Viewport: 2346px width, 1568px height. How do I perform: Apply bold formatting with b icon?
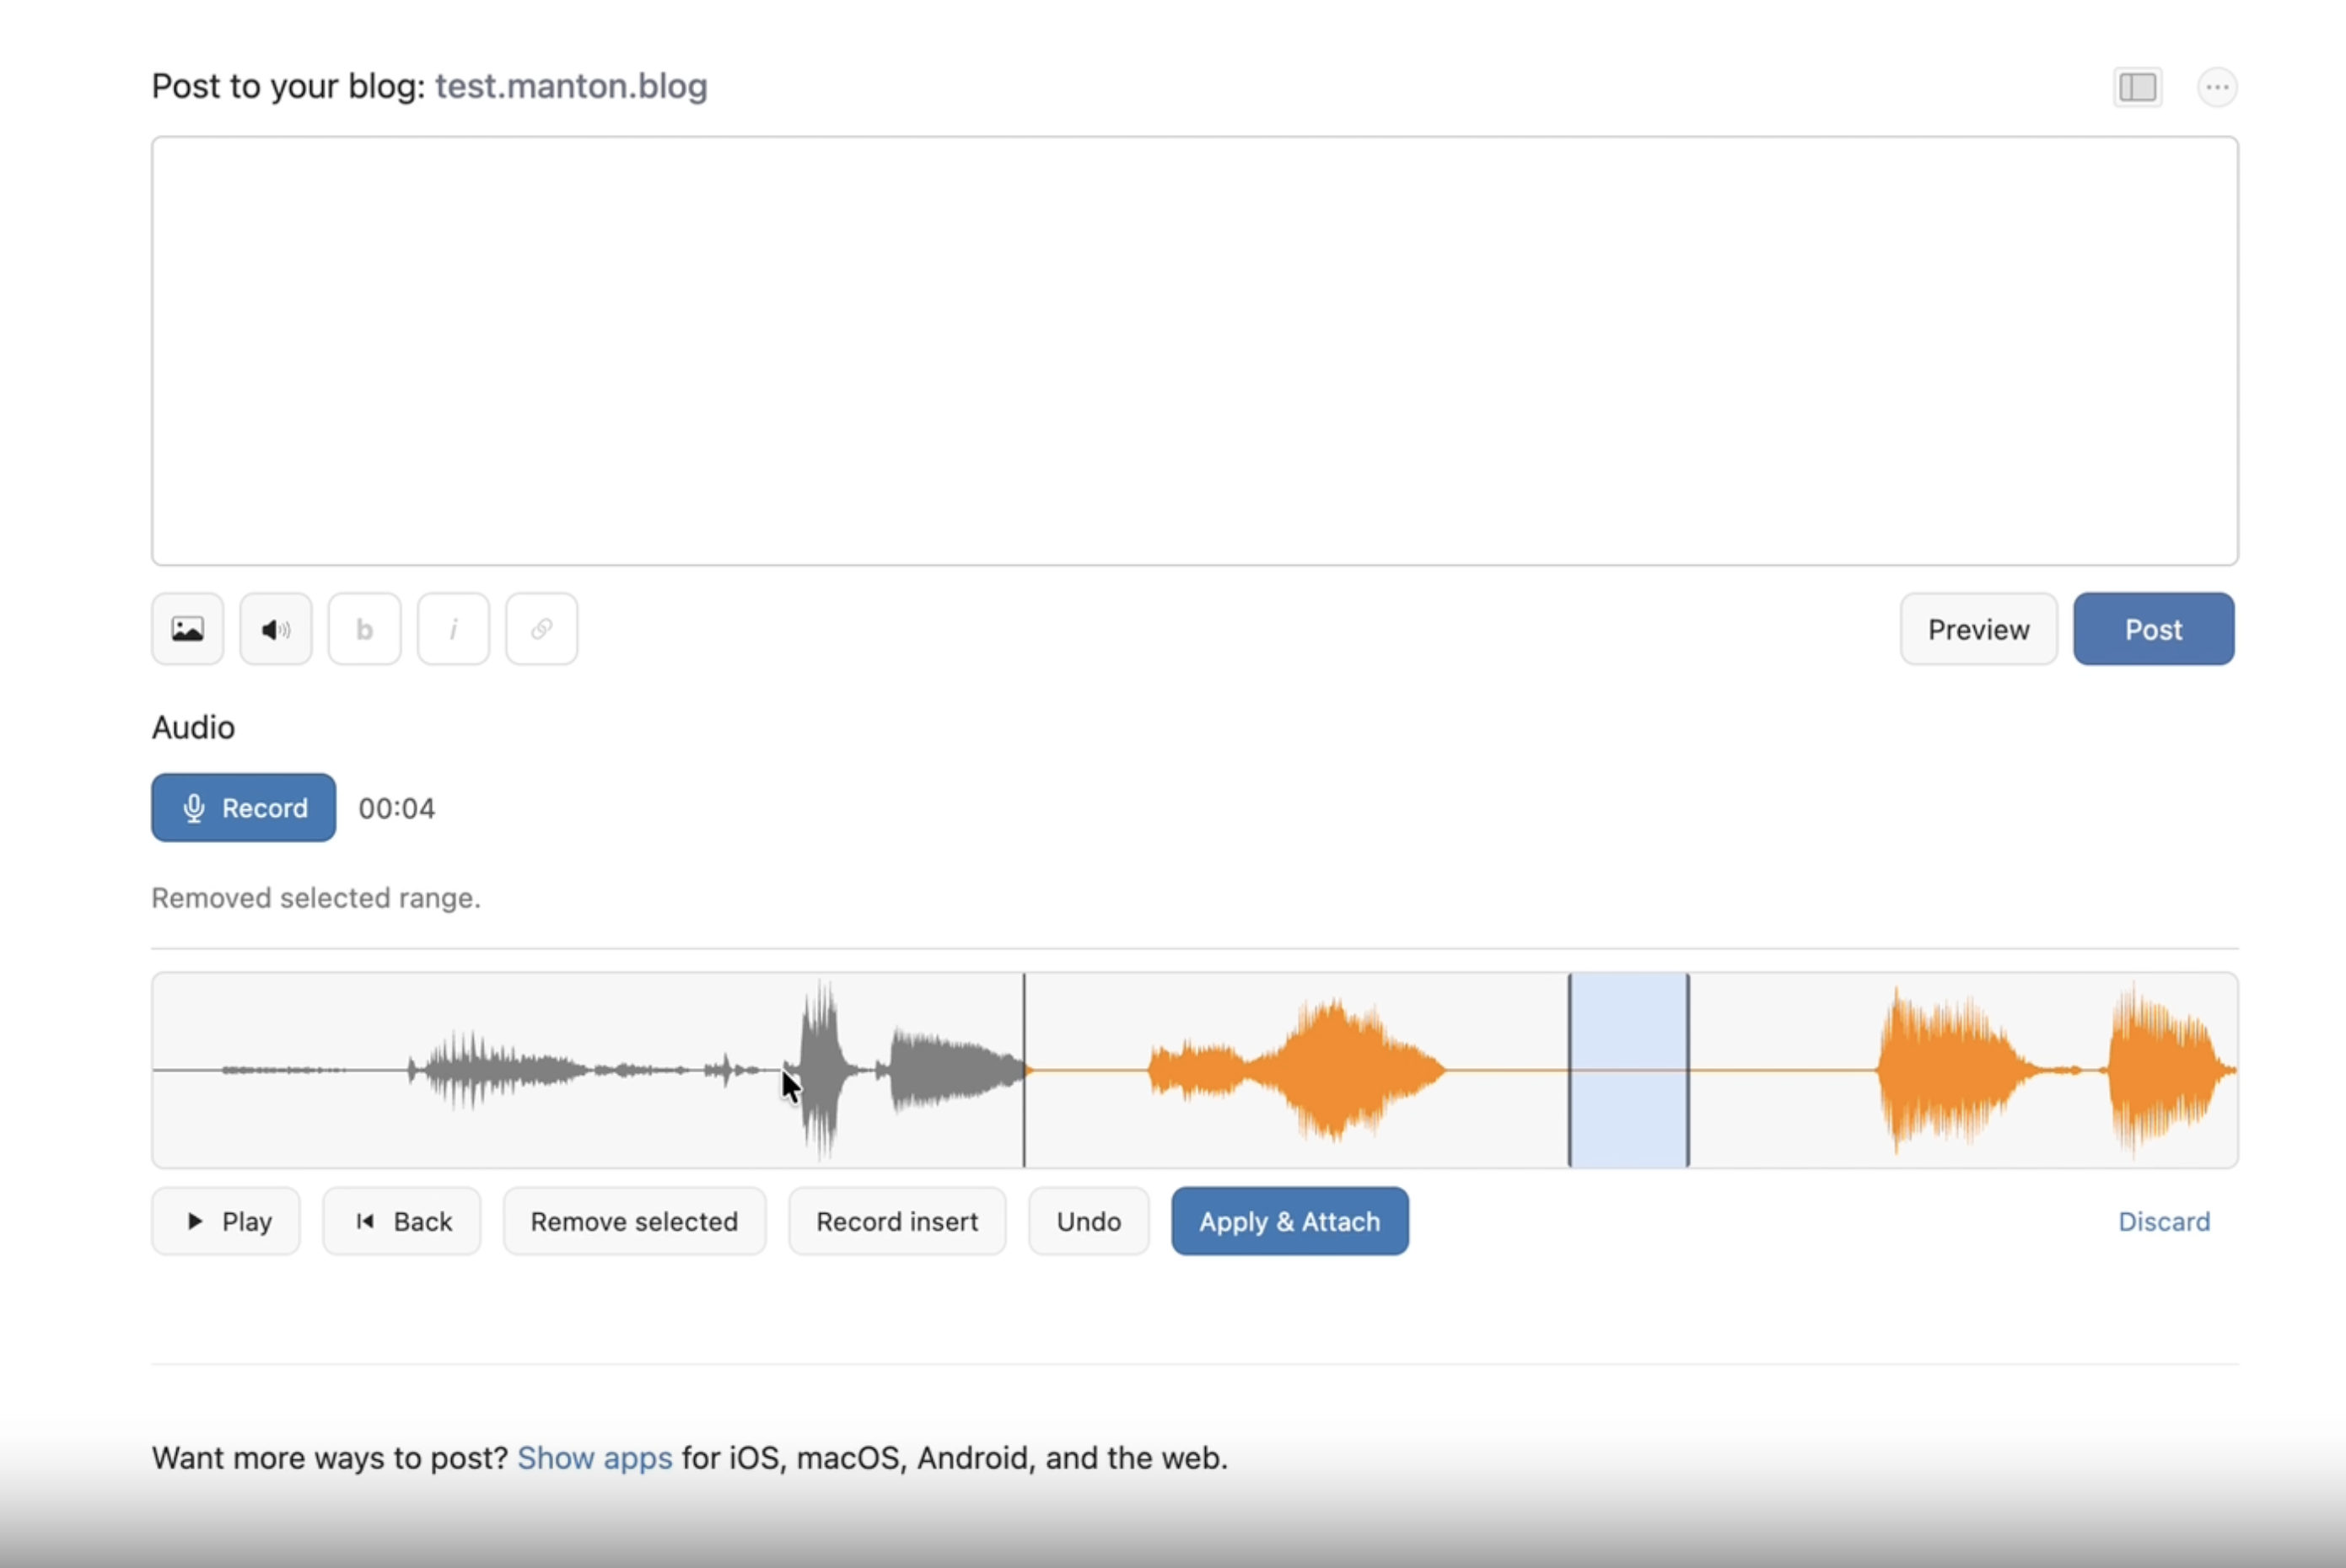coord(364,629)
